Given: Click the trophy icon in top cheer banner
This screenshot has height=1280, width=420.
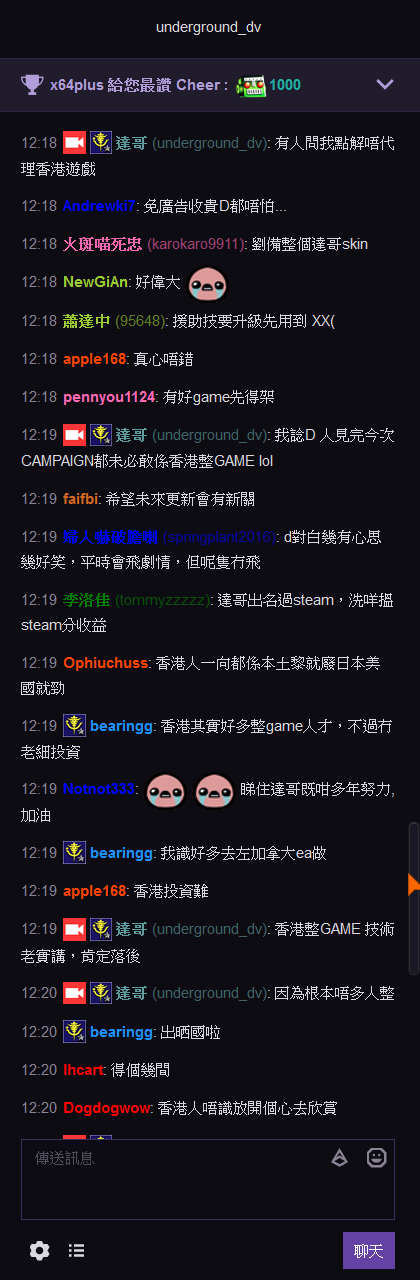Looking at the screenshot, I should coord(32,84).
